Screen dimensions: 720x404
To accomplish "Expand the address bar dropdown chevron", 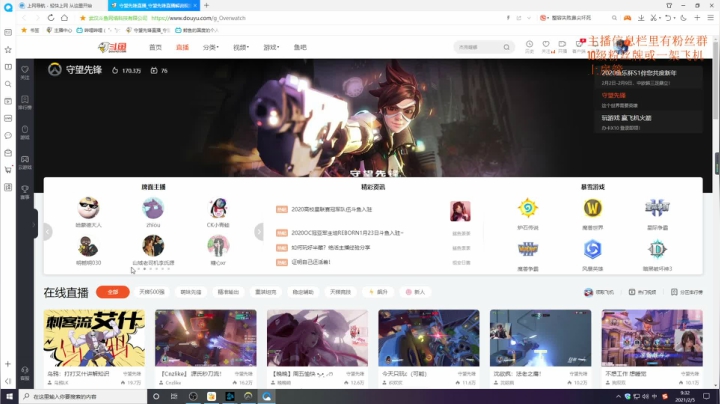I will [x=529, y=18].
